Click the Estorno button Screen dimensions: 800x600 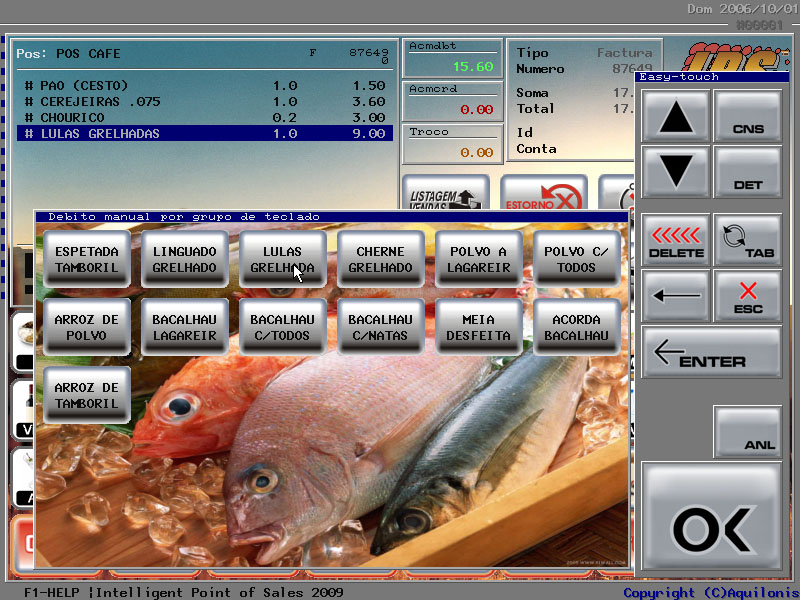543,194
